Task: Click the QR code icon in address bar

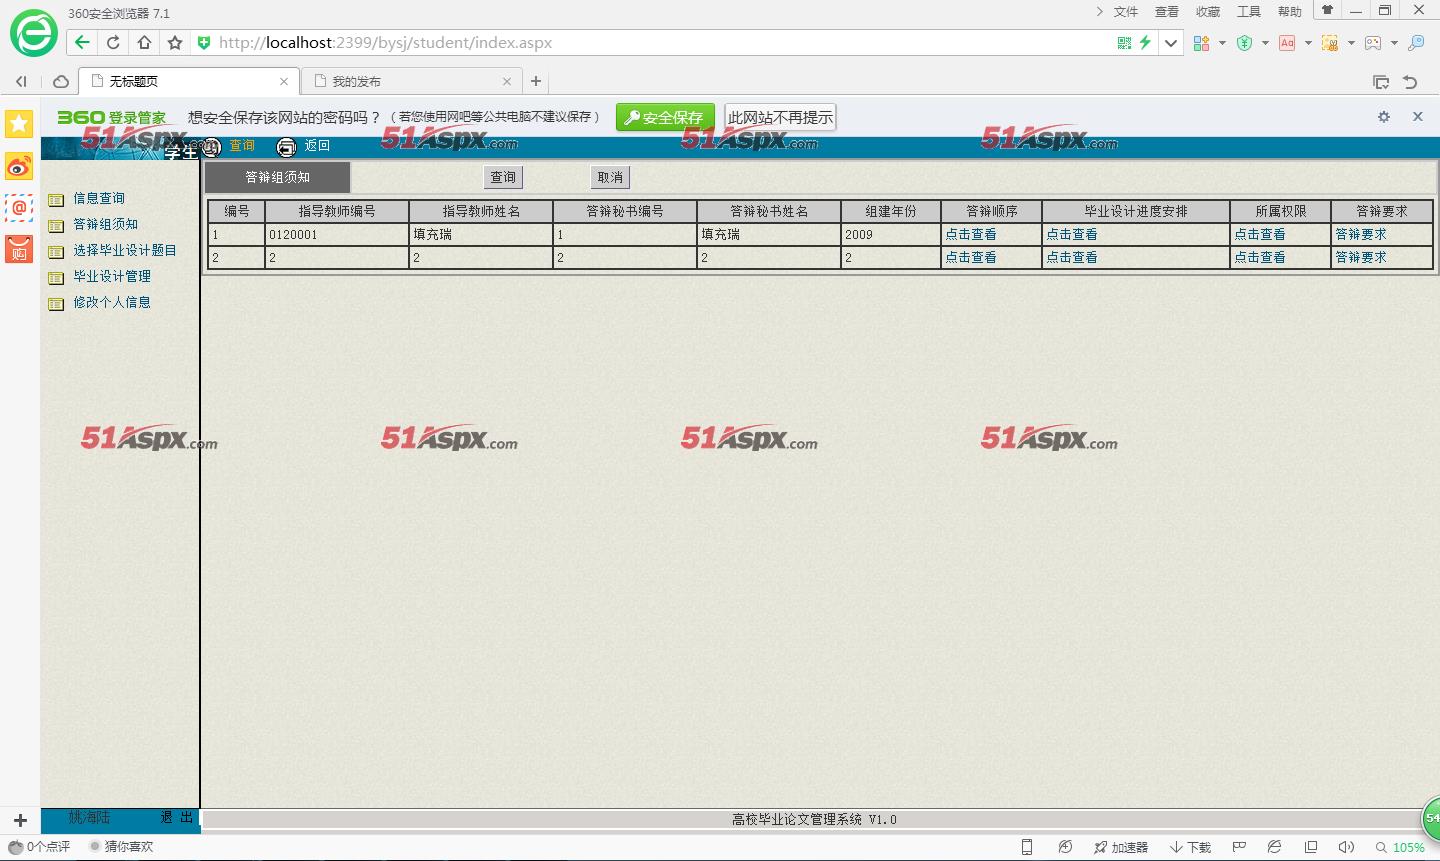Action: point(1124,42)
